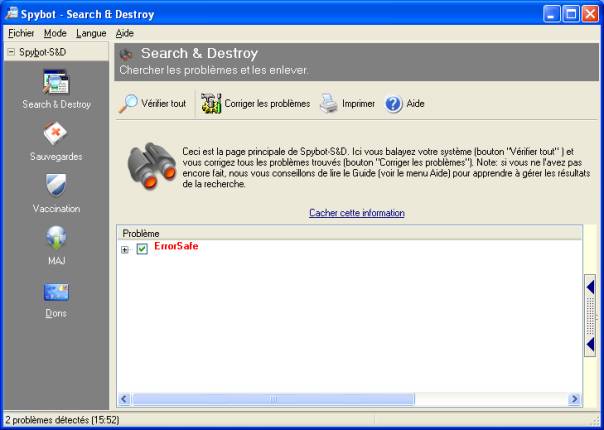Close the Spybot window
This screenshot has width=604, height=430.
click(x=590, y=15)
